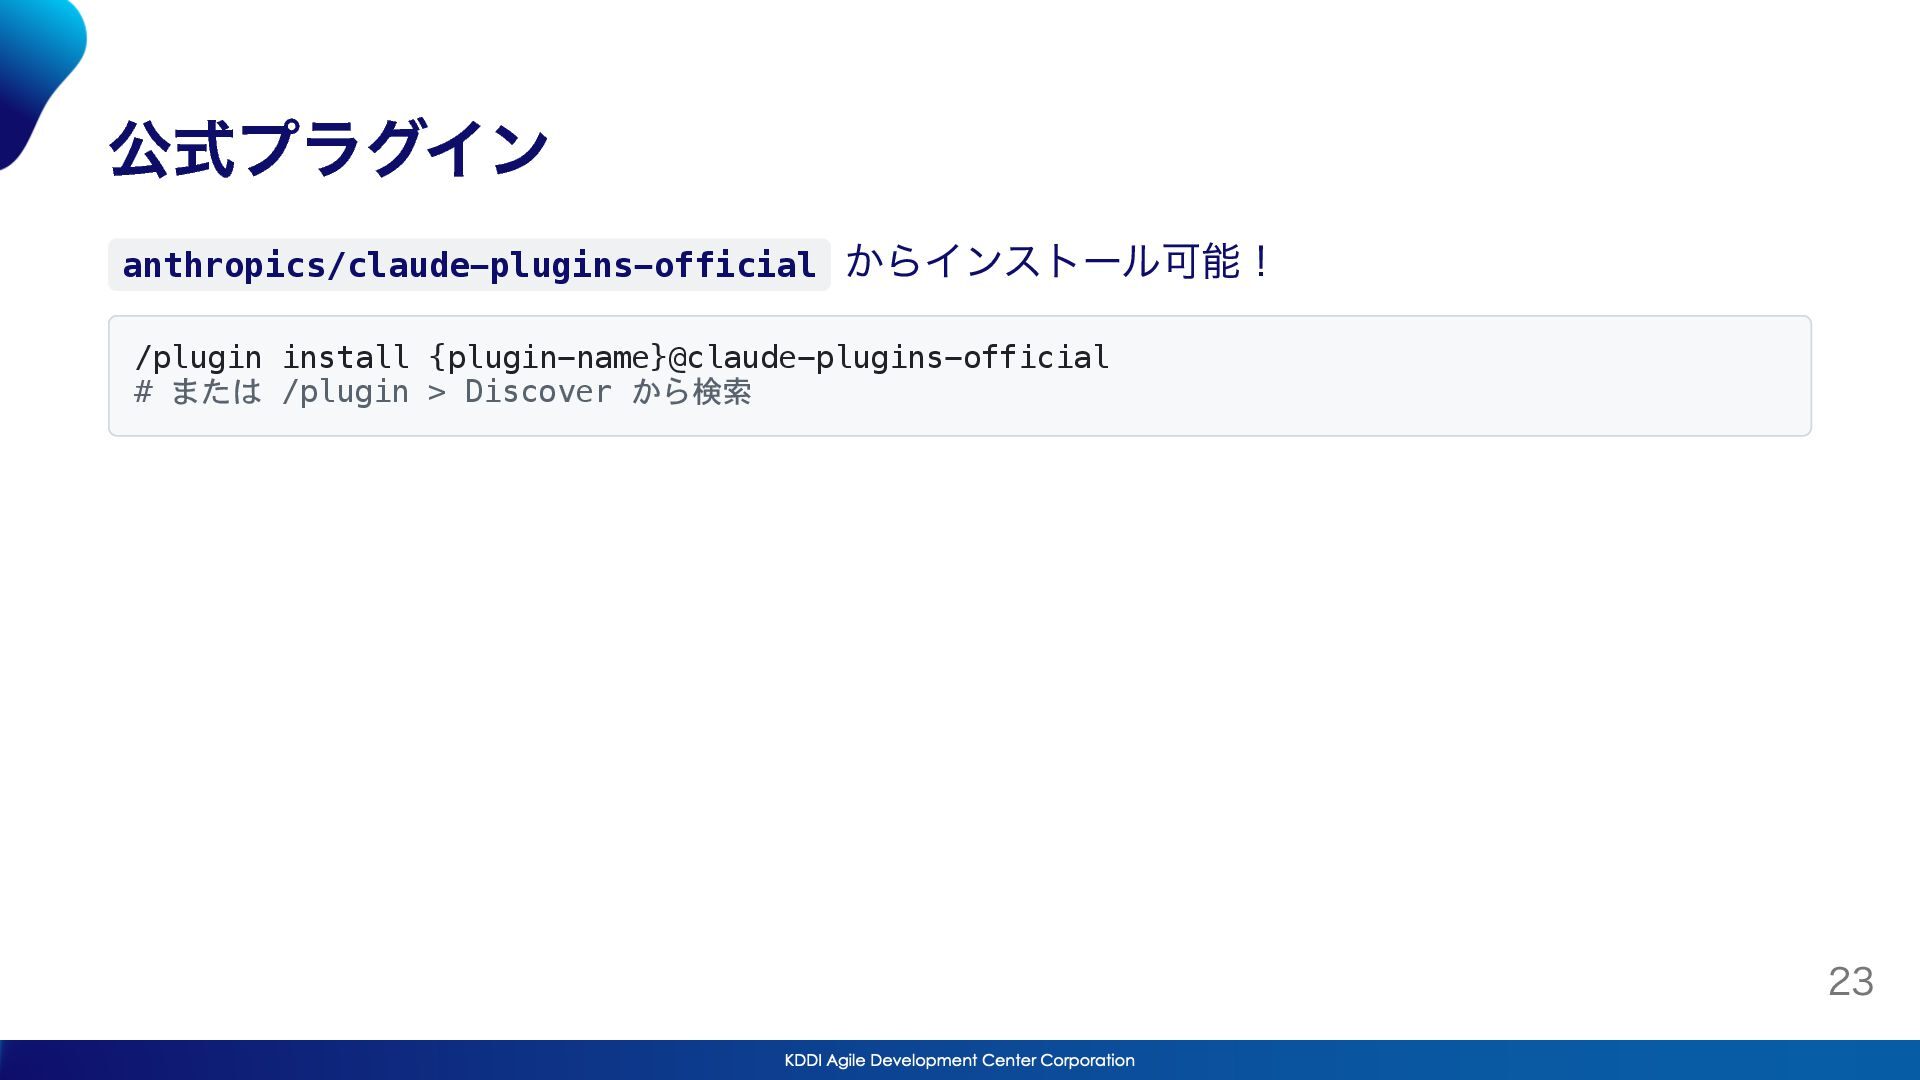
Task: Click the # symbol starting the comment
Action: pos(143,392)
